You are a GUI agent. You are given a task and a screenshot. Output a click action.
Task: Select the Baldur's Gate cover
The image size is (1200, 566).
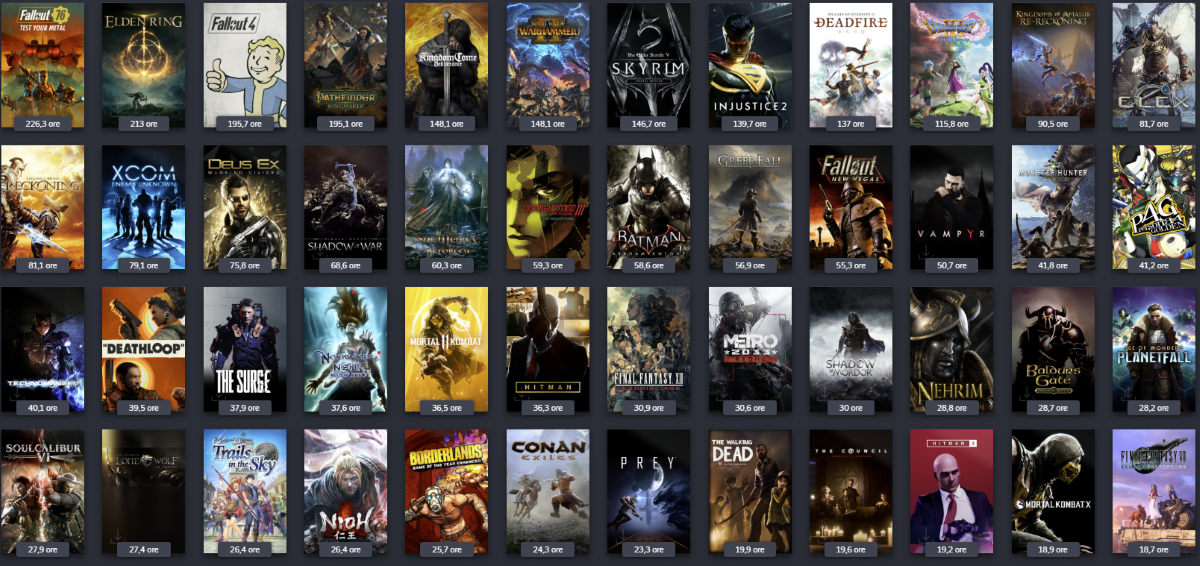[x=1053, y=350]
